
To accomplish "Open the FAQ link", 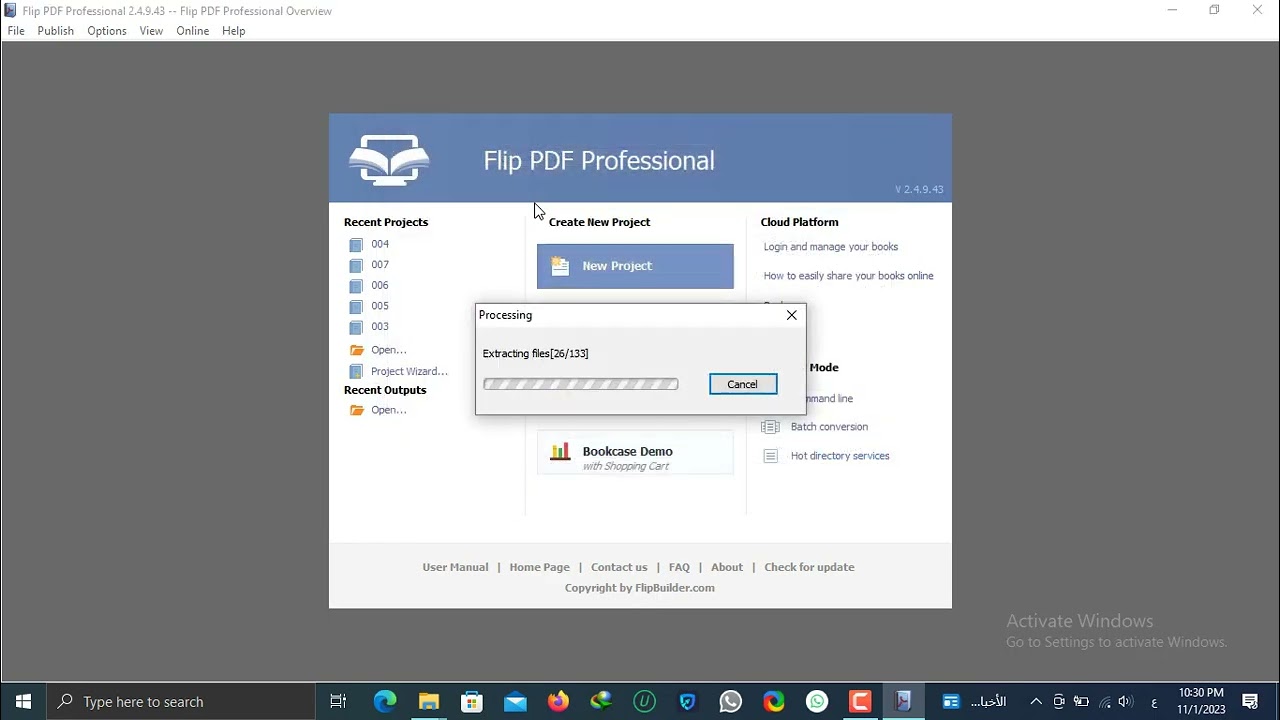I will (679, 567).
